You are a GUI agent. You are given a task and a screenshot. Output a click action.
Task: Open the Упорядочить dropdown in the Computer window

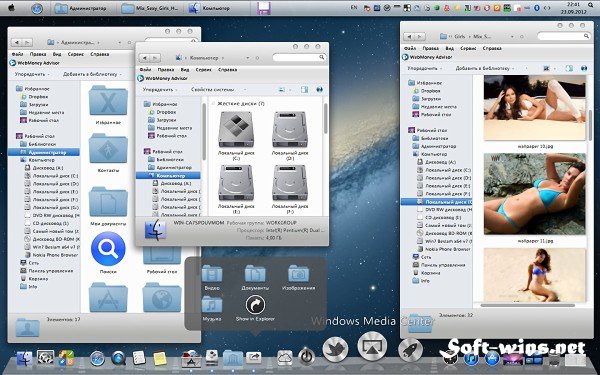pos(160,90)
